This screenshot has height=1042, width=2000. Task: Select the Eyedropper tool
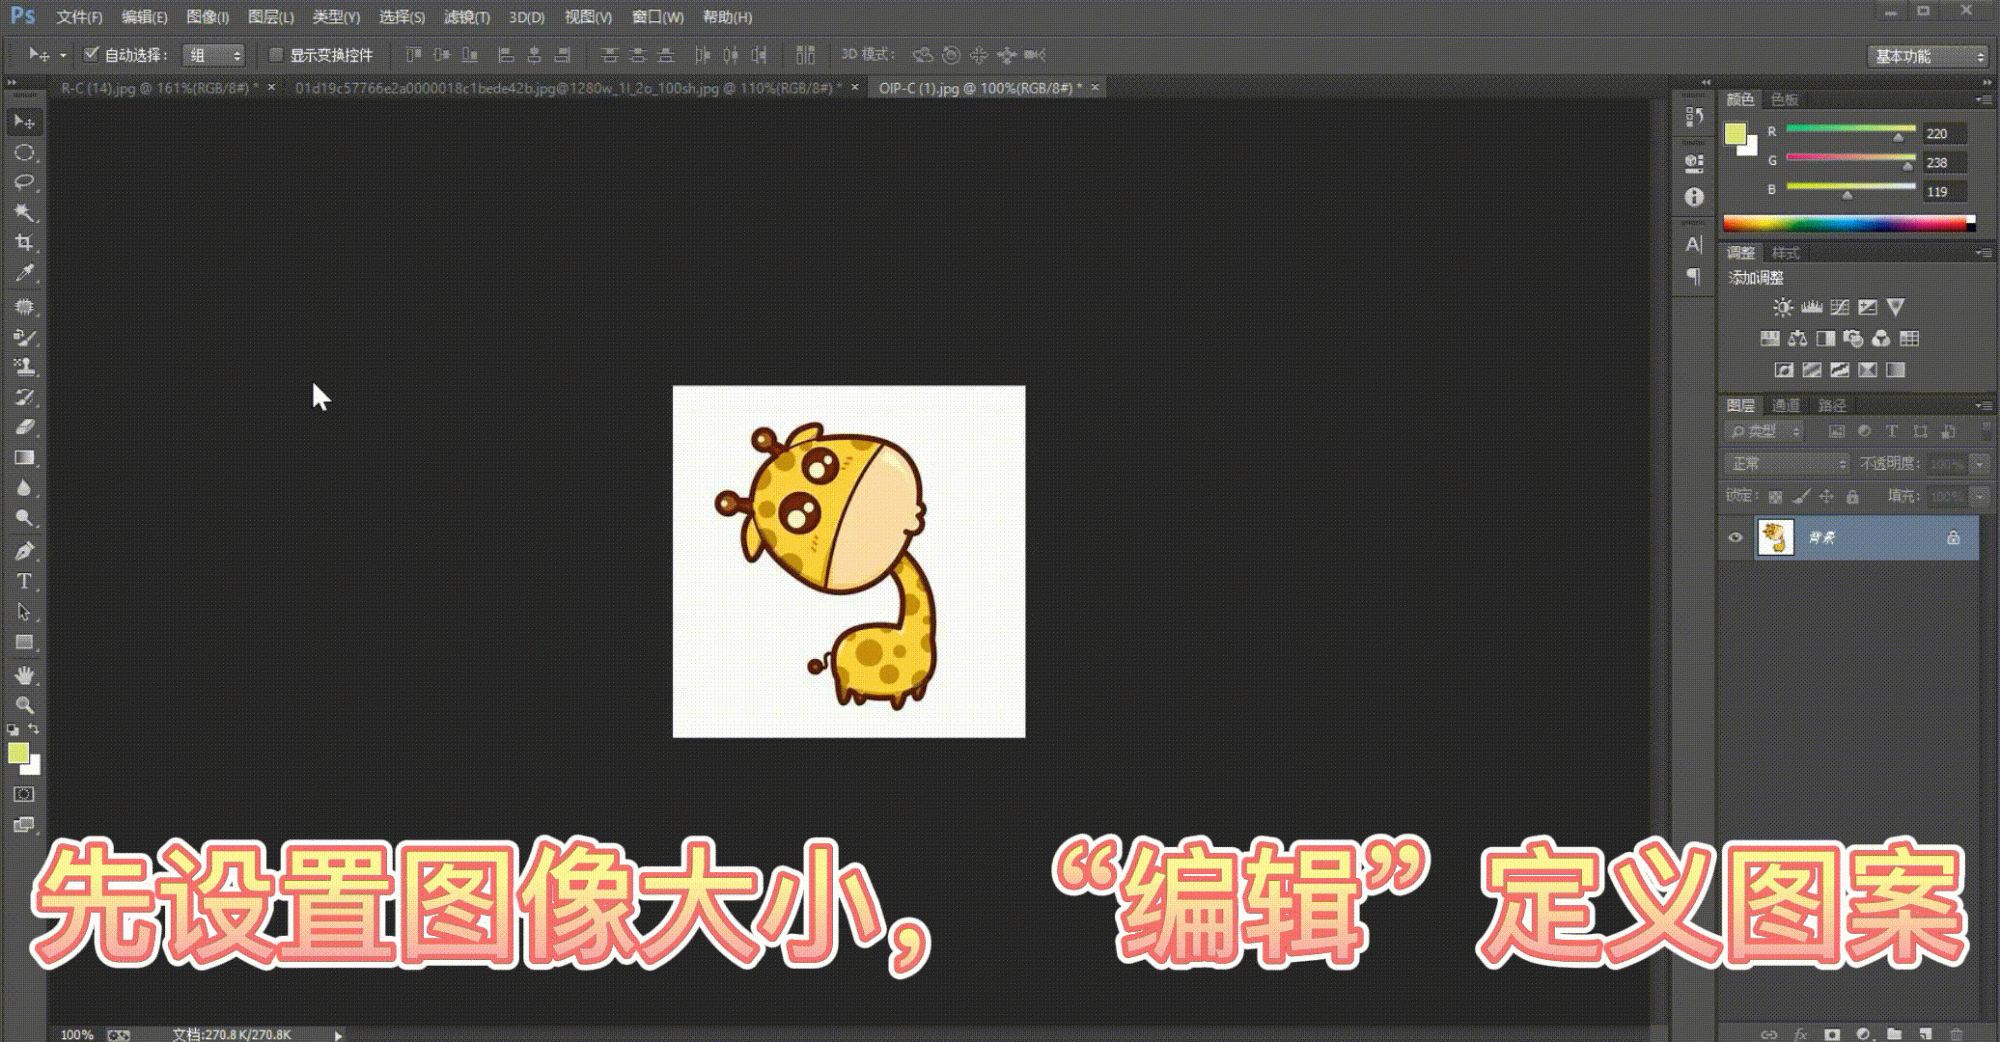click(24, 274)
